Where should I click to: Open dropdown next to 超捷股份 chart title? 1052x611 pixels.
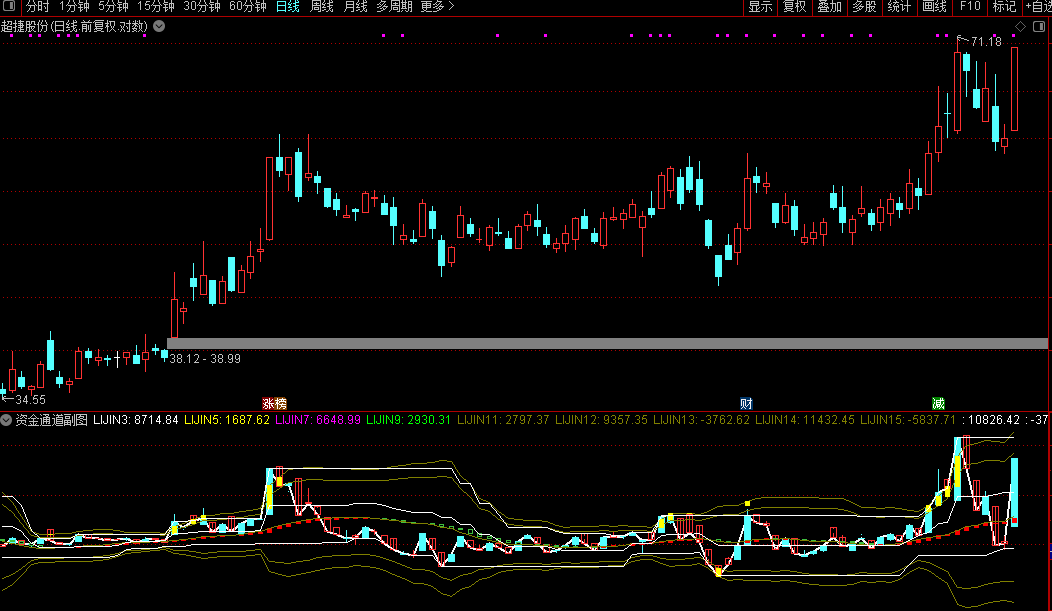click(159, 27)
